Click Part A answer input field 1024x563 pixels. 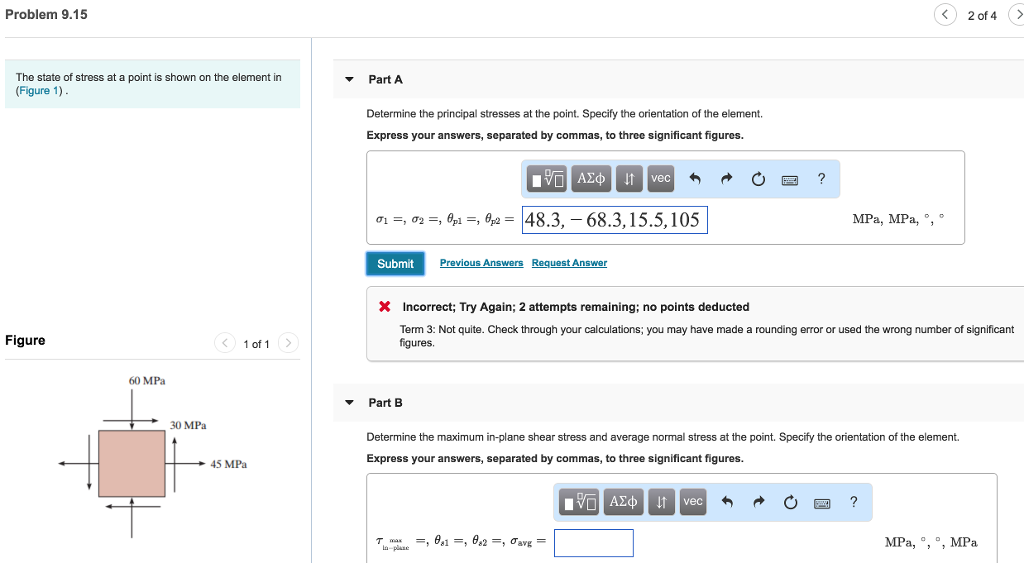(615, 219)
